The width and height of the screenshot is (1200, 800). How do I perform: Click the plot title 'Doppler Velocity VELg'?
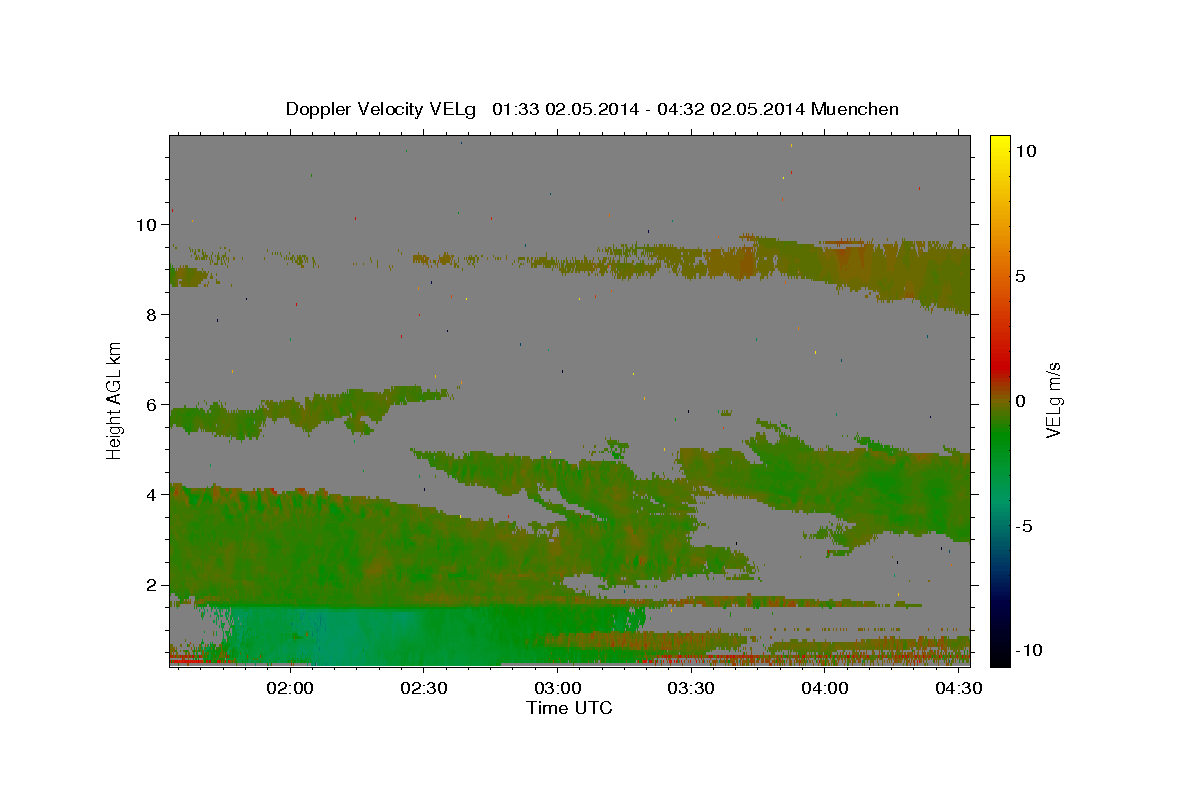click(x=382, y=109)
